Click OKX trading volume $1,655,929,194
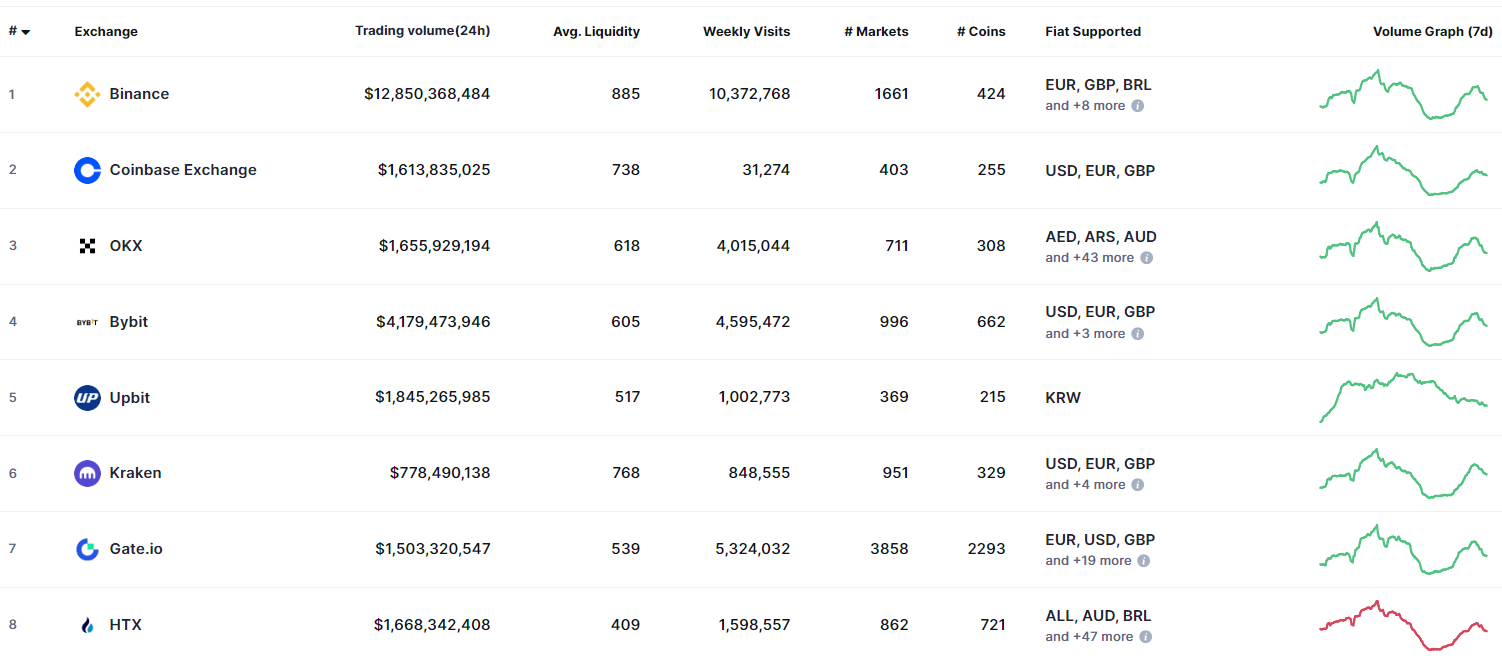The height and width of the screenshot is (662, 1502). tap(435, 246)
